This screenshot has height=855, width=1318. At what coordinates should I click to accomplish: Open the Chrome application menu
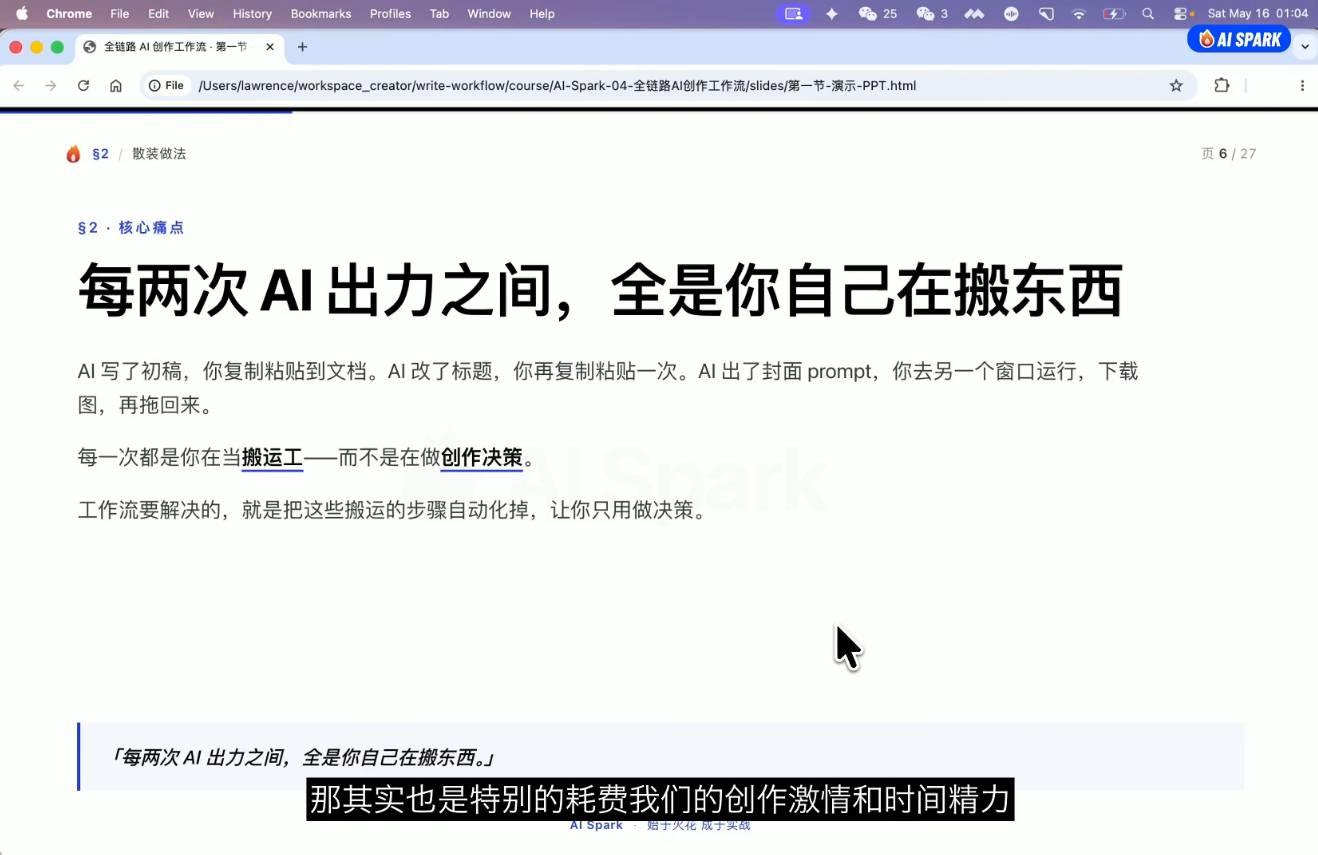pyautogui.click(x=69, y=14)
